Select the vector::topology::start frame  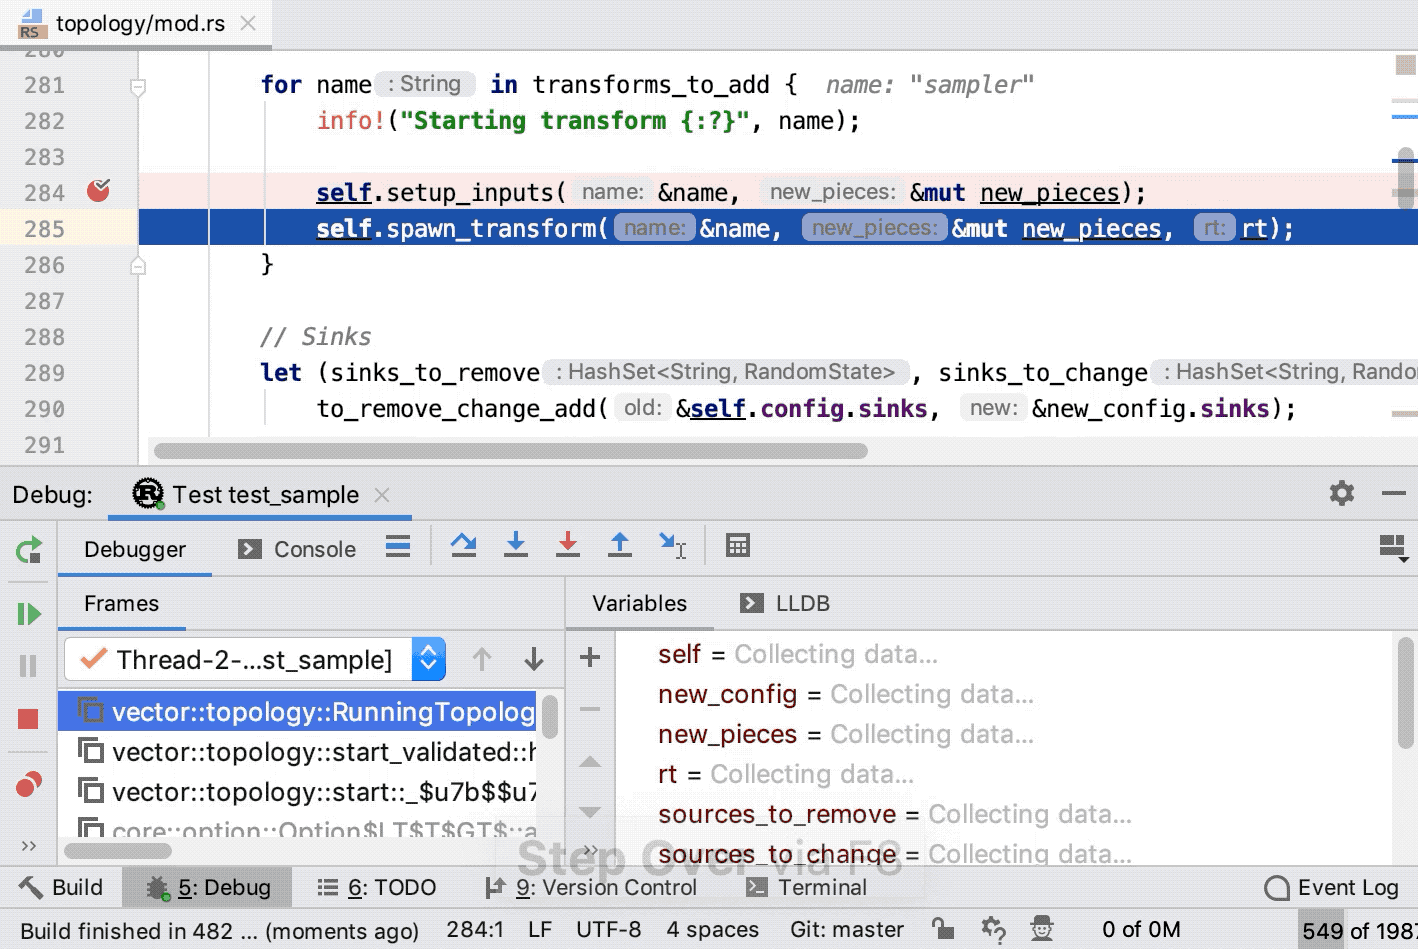point(297,791)
